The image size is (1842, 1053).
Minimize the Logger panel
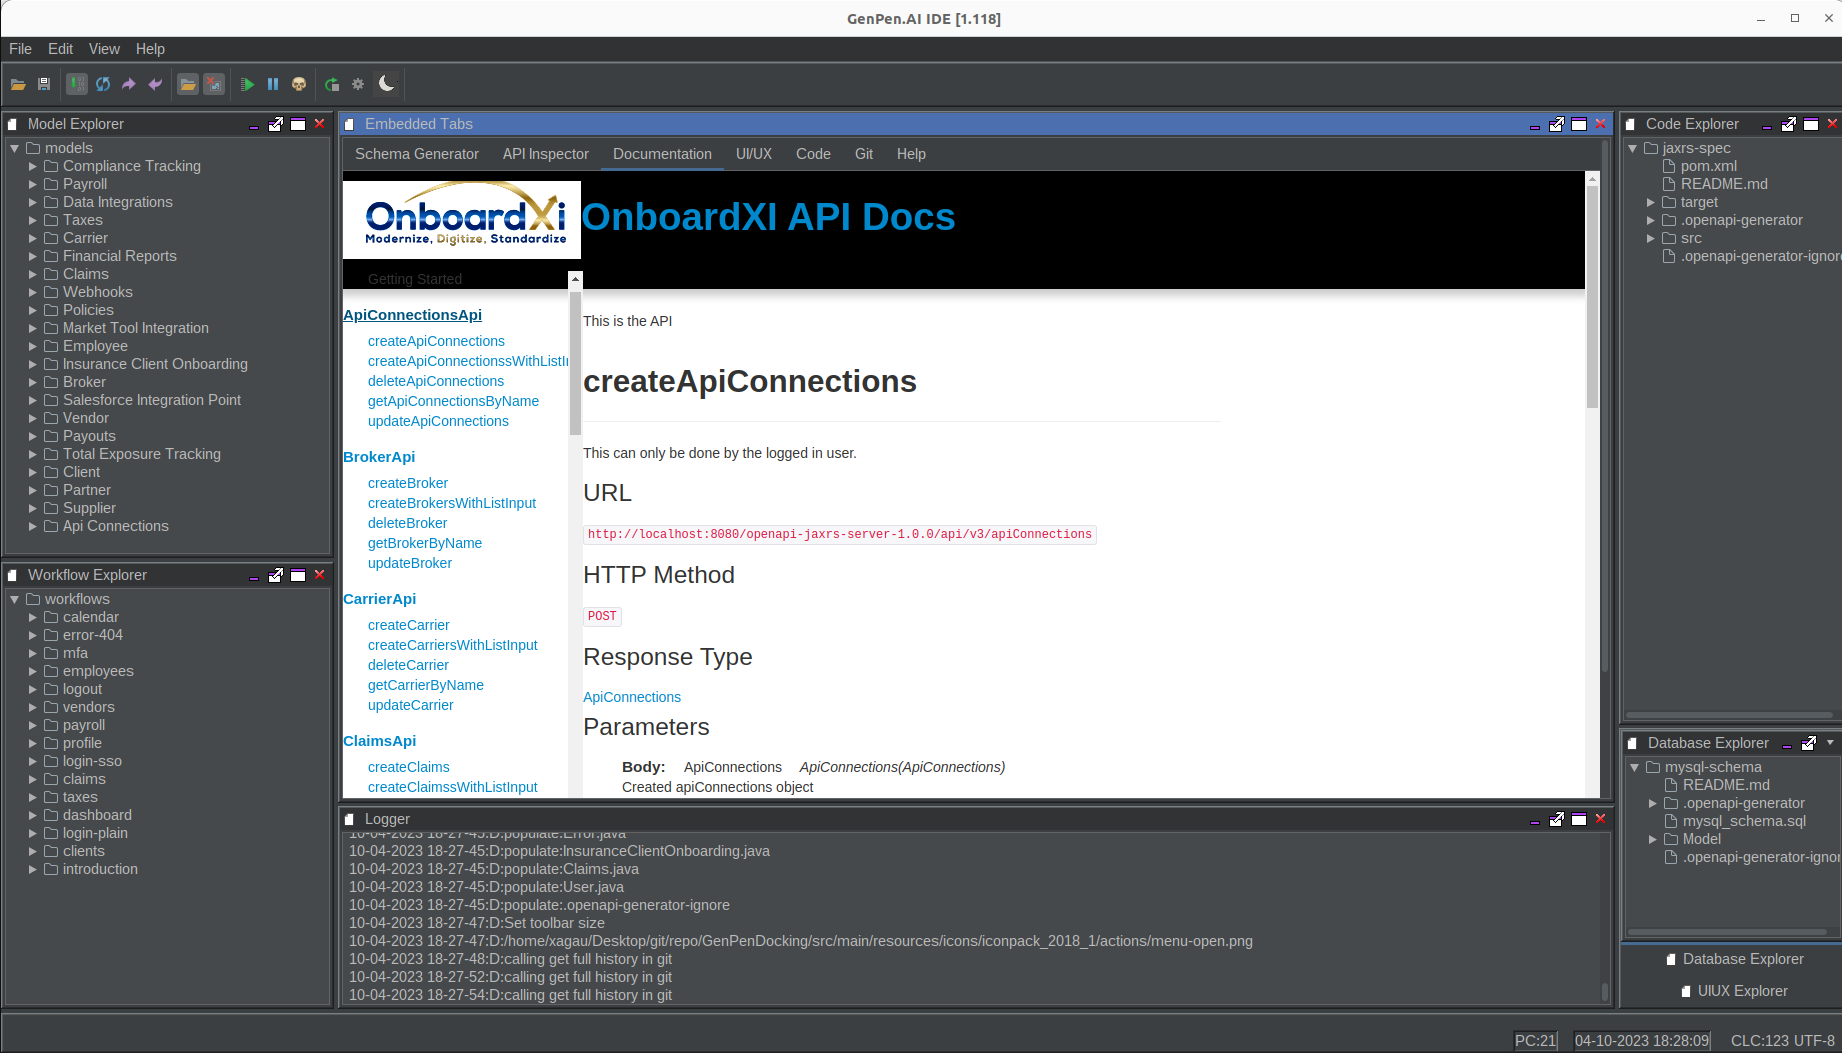(x=1535, y=821)
